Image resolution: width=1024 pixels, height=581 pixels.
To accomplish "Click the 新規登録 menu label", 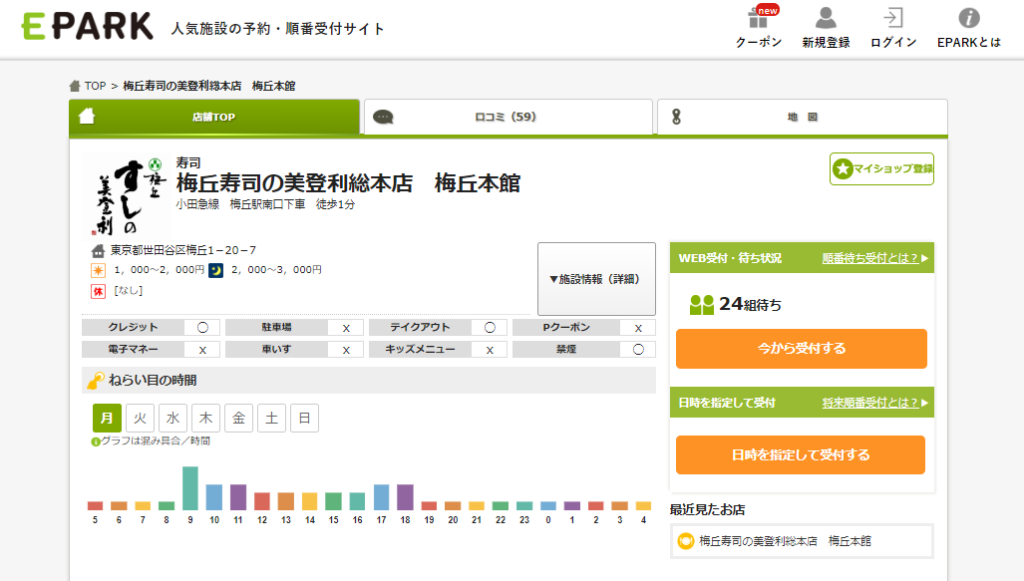I will pyautogui.click(x=826, y=42).
